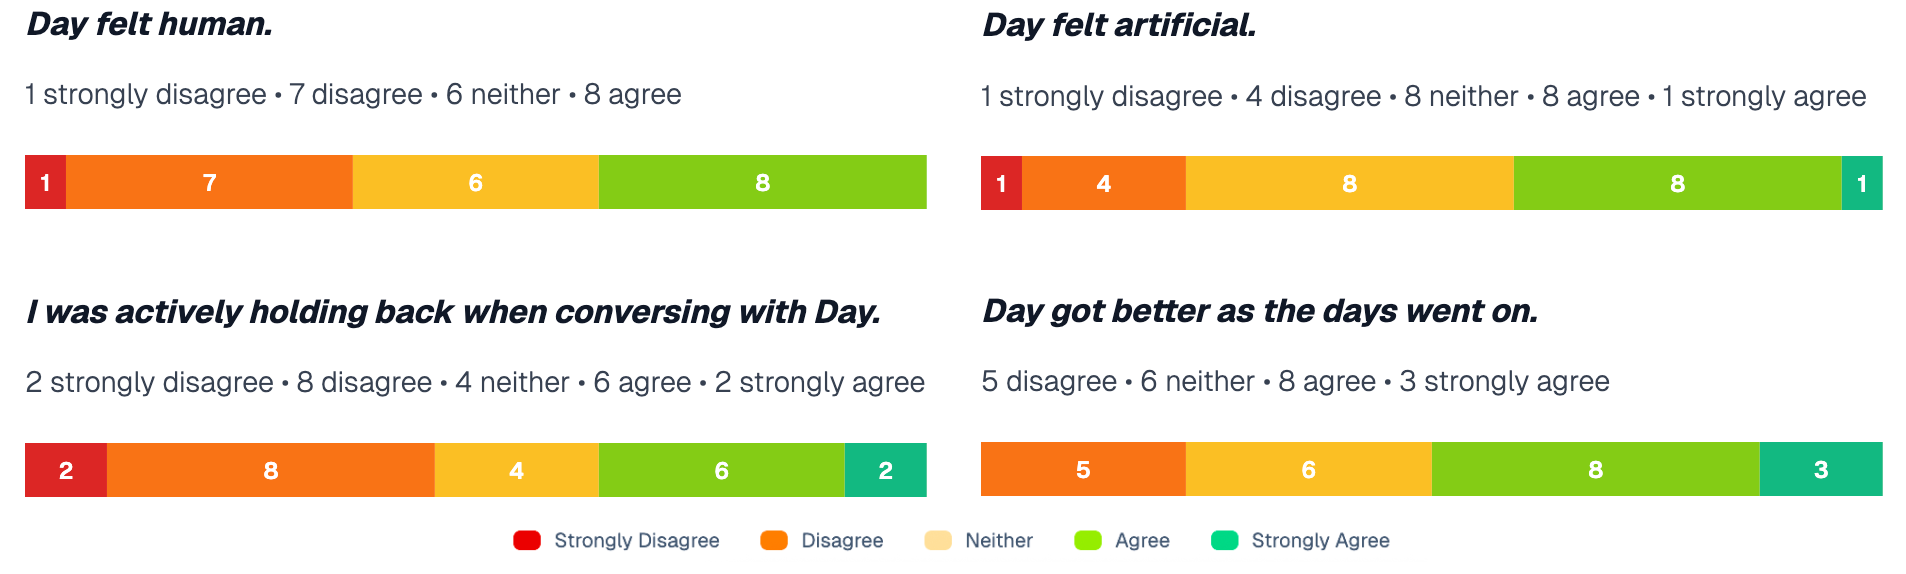Click the pale yellow Neither legend swatch
Viewport: 1906px width, 574px height.
(937, 541)
